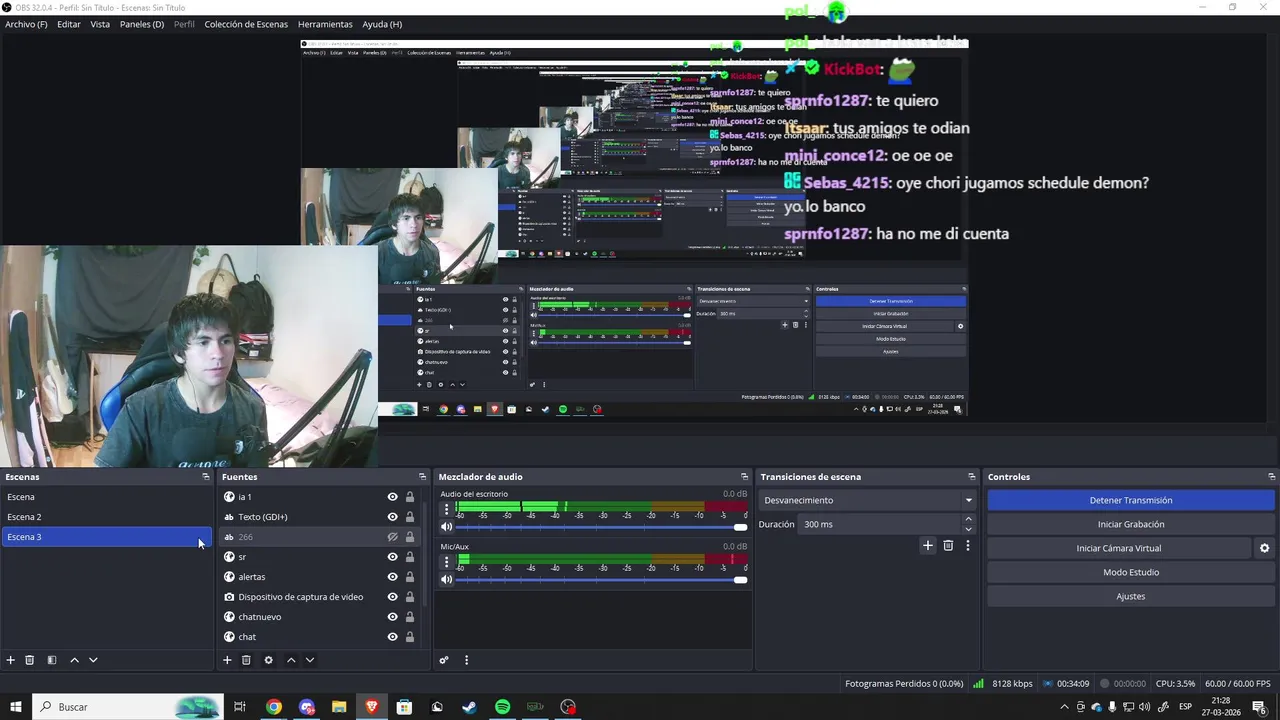This screenshot has width=1280, height=720.
Task: Open virtual camera settings gear
Action: coord(1264,548)
